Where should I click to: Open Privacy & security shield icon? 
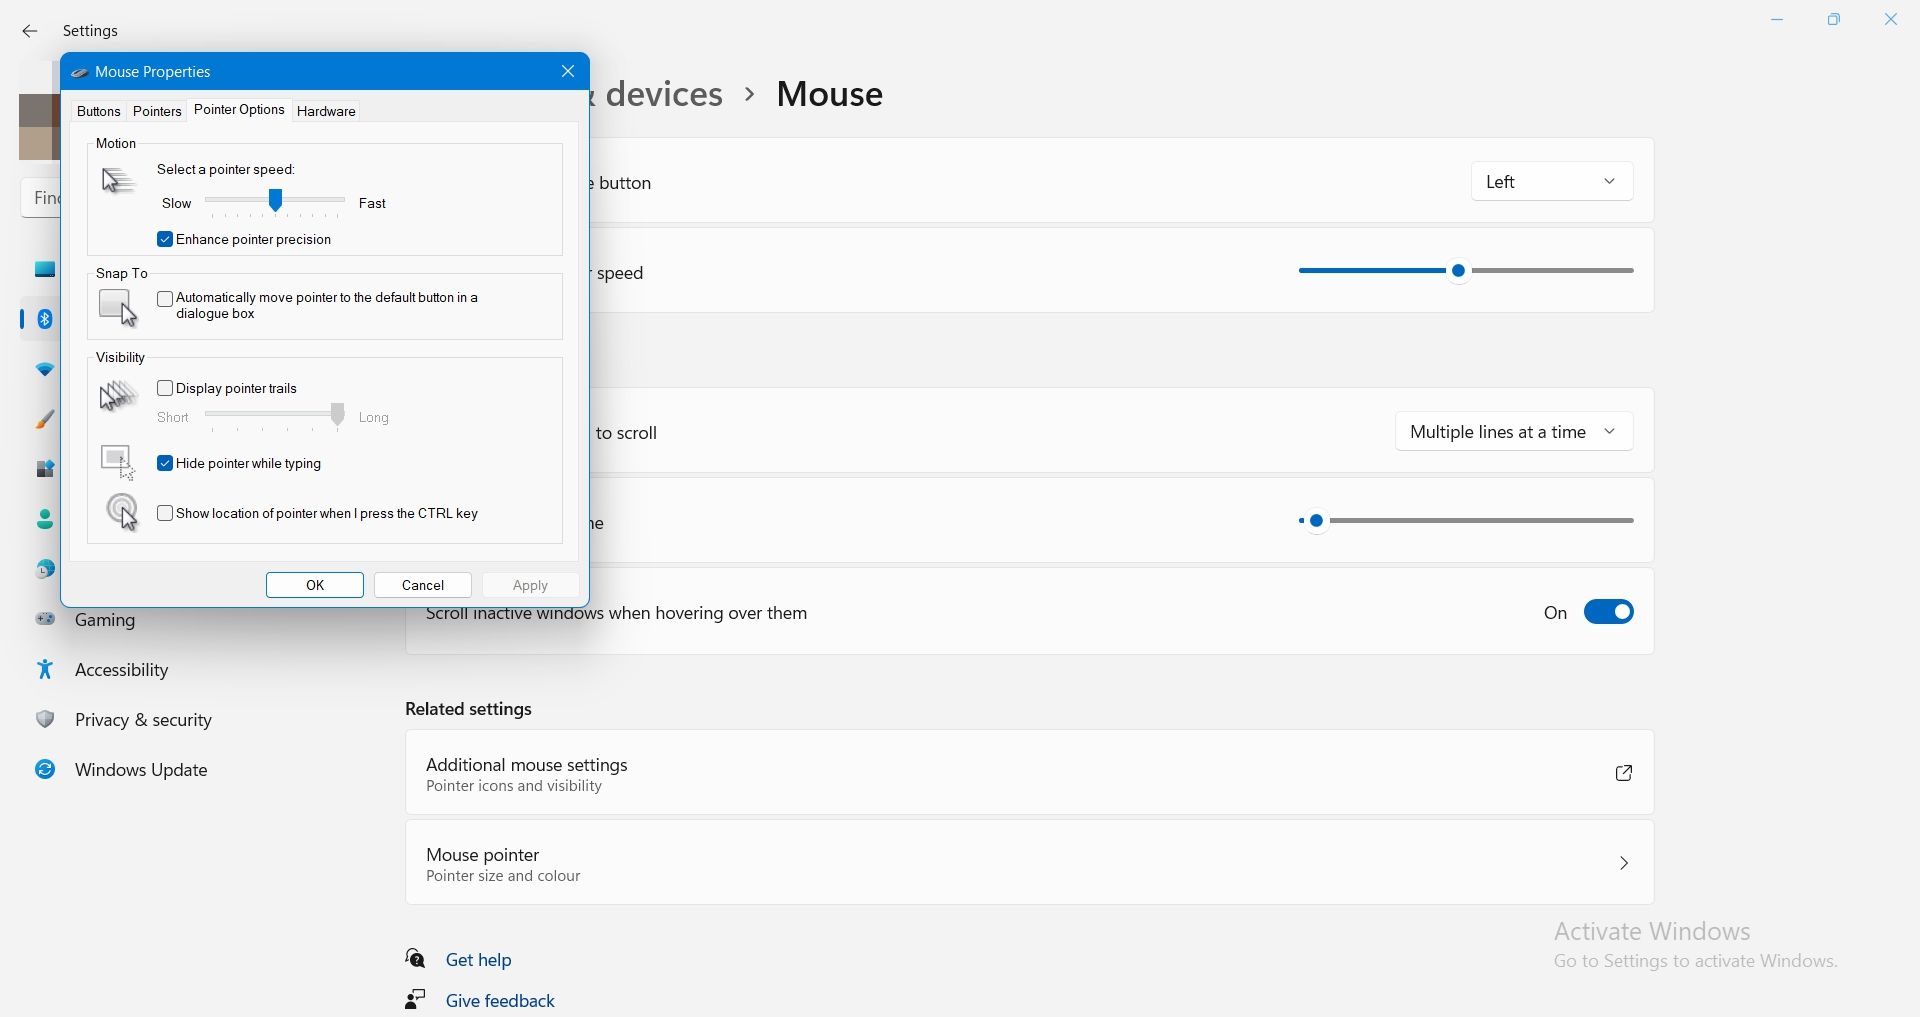(x=45, y=720)
